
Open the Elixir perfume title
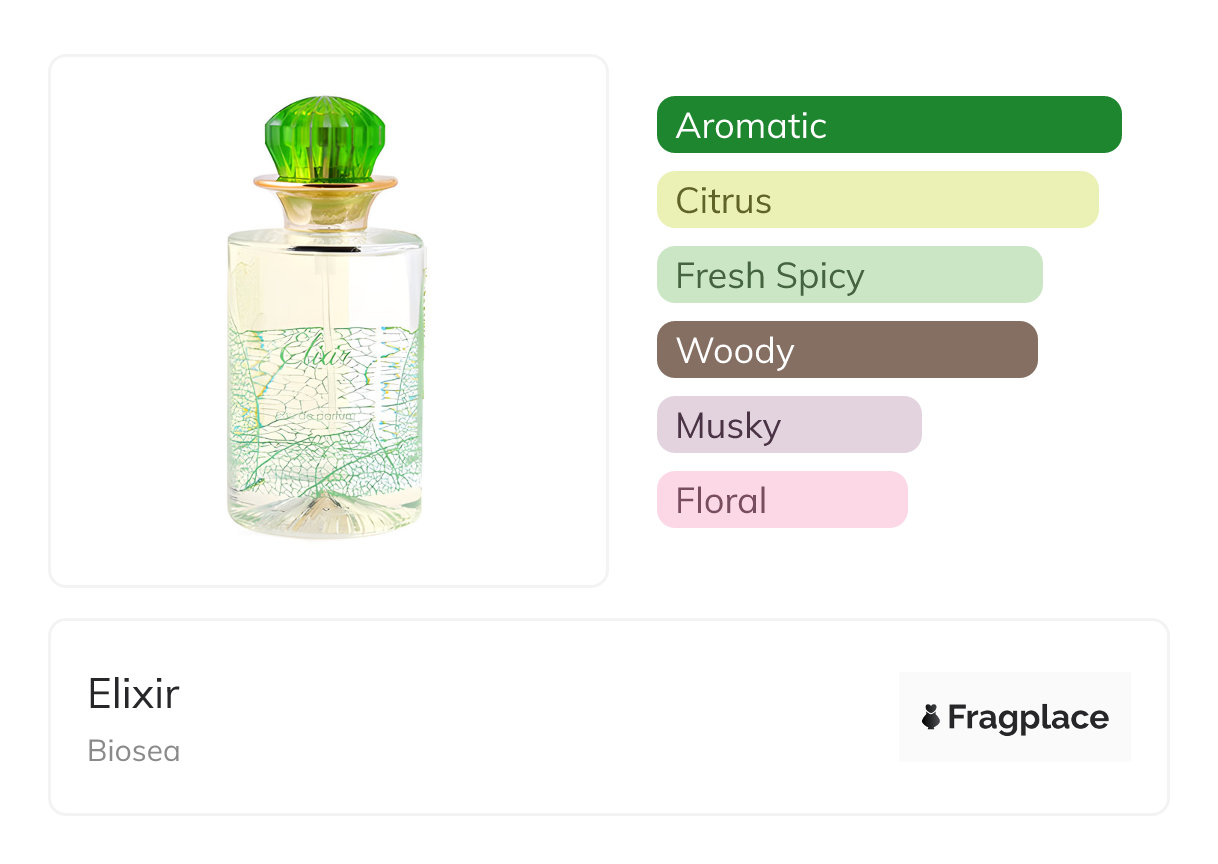133,693
